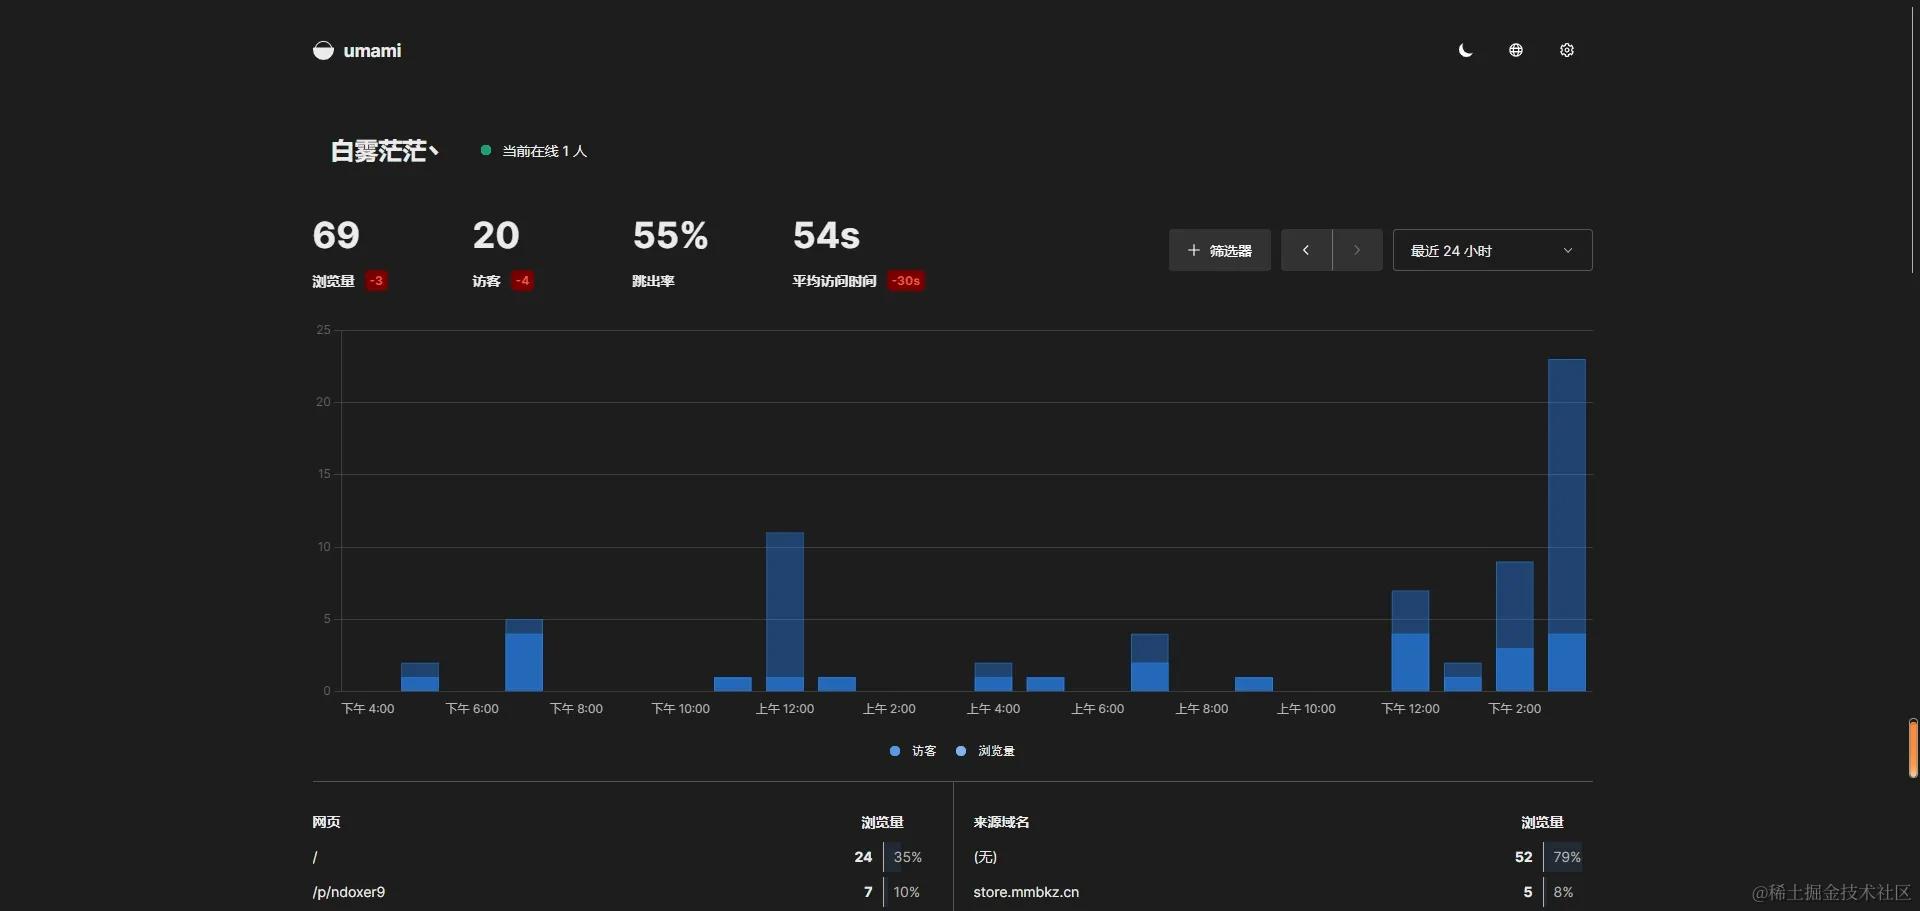Click the umami brand name text
Image resolution: width=1920 pixels, height=911 pixels.
(372, 51)
